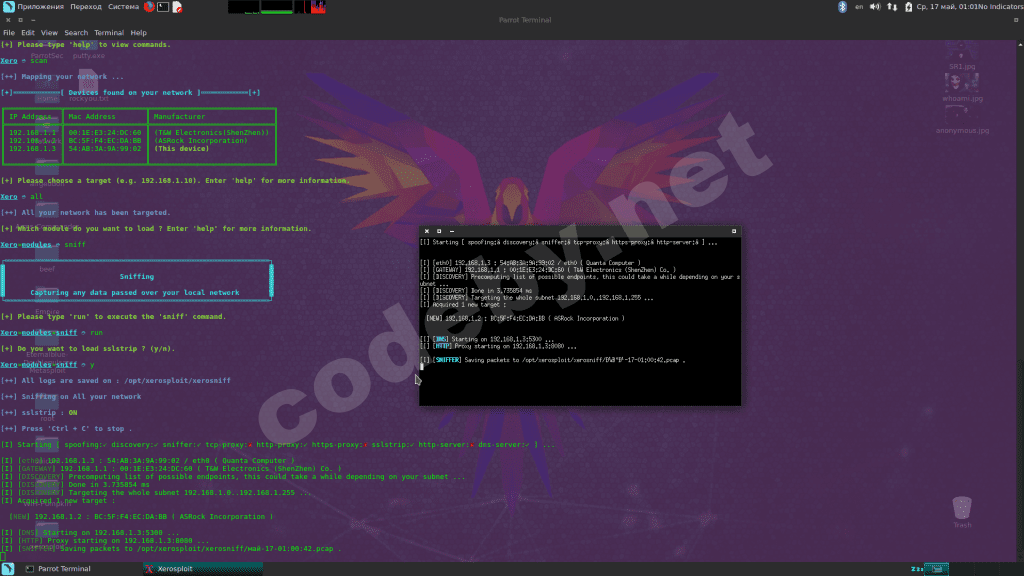Click the volume speaker icon
1024x576 pixels.
pos(875,7)
